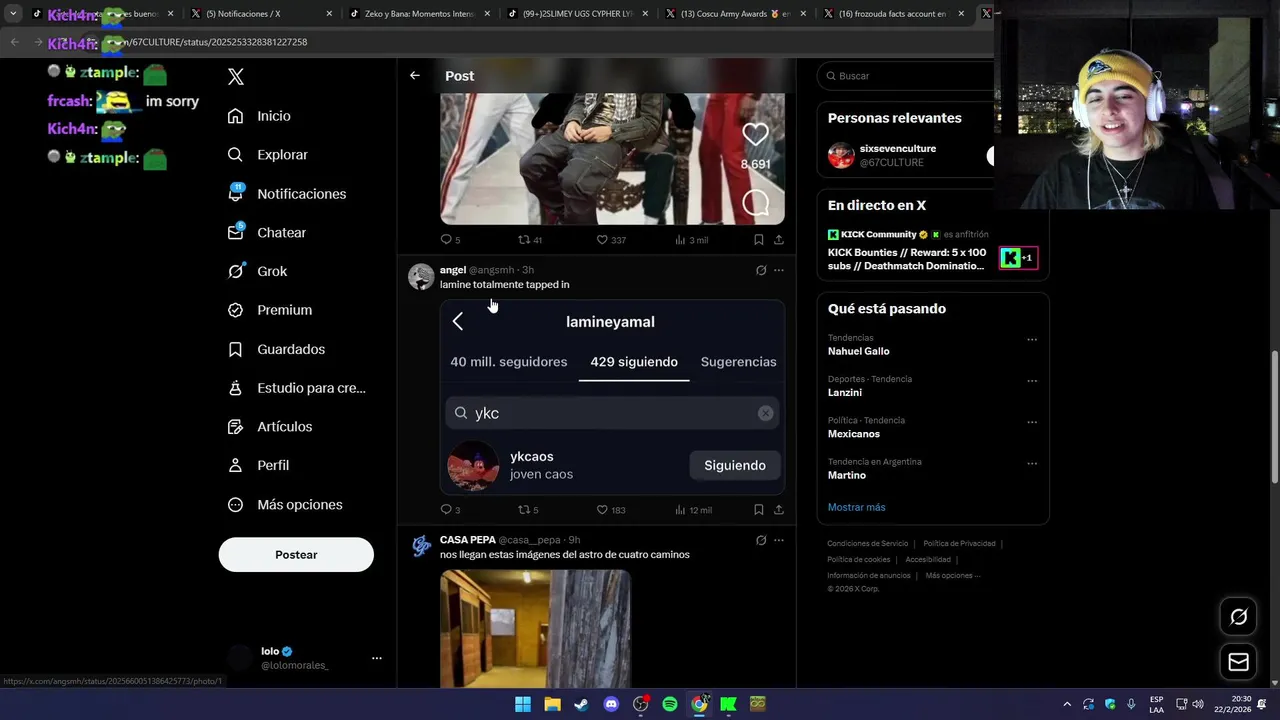Image resolution: width=1280 pixels, height=720 pixels.
Task: Reply to angel's post with 3 comments
Action: pos(450,510)
